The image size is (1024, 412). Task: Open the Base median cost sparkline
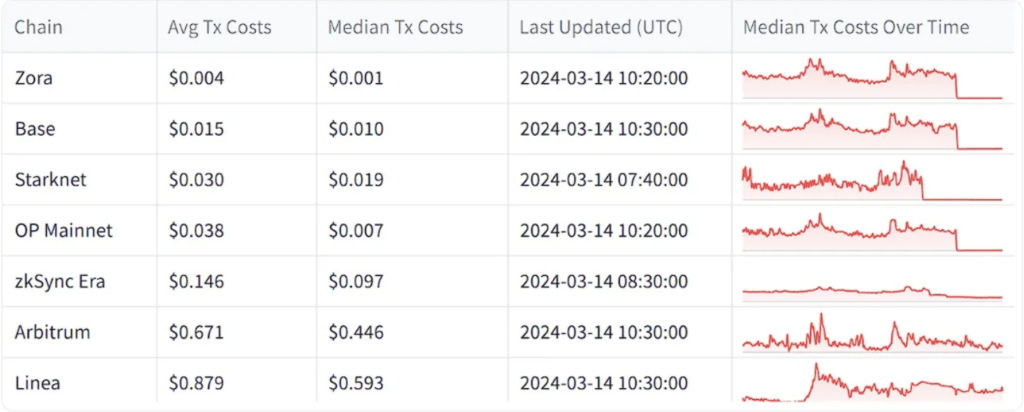tap(872, 129)
